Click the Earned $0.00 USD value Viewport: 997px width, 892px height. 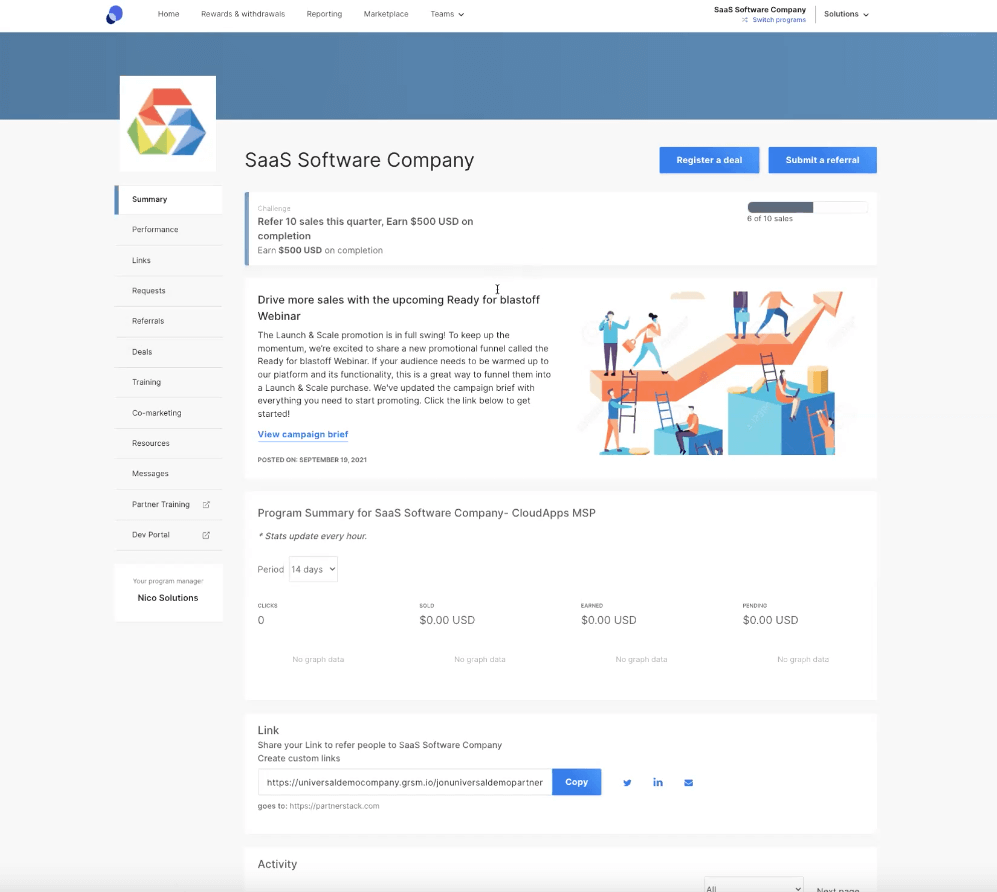click(x=609, y=620)
